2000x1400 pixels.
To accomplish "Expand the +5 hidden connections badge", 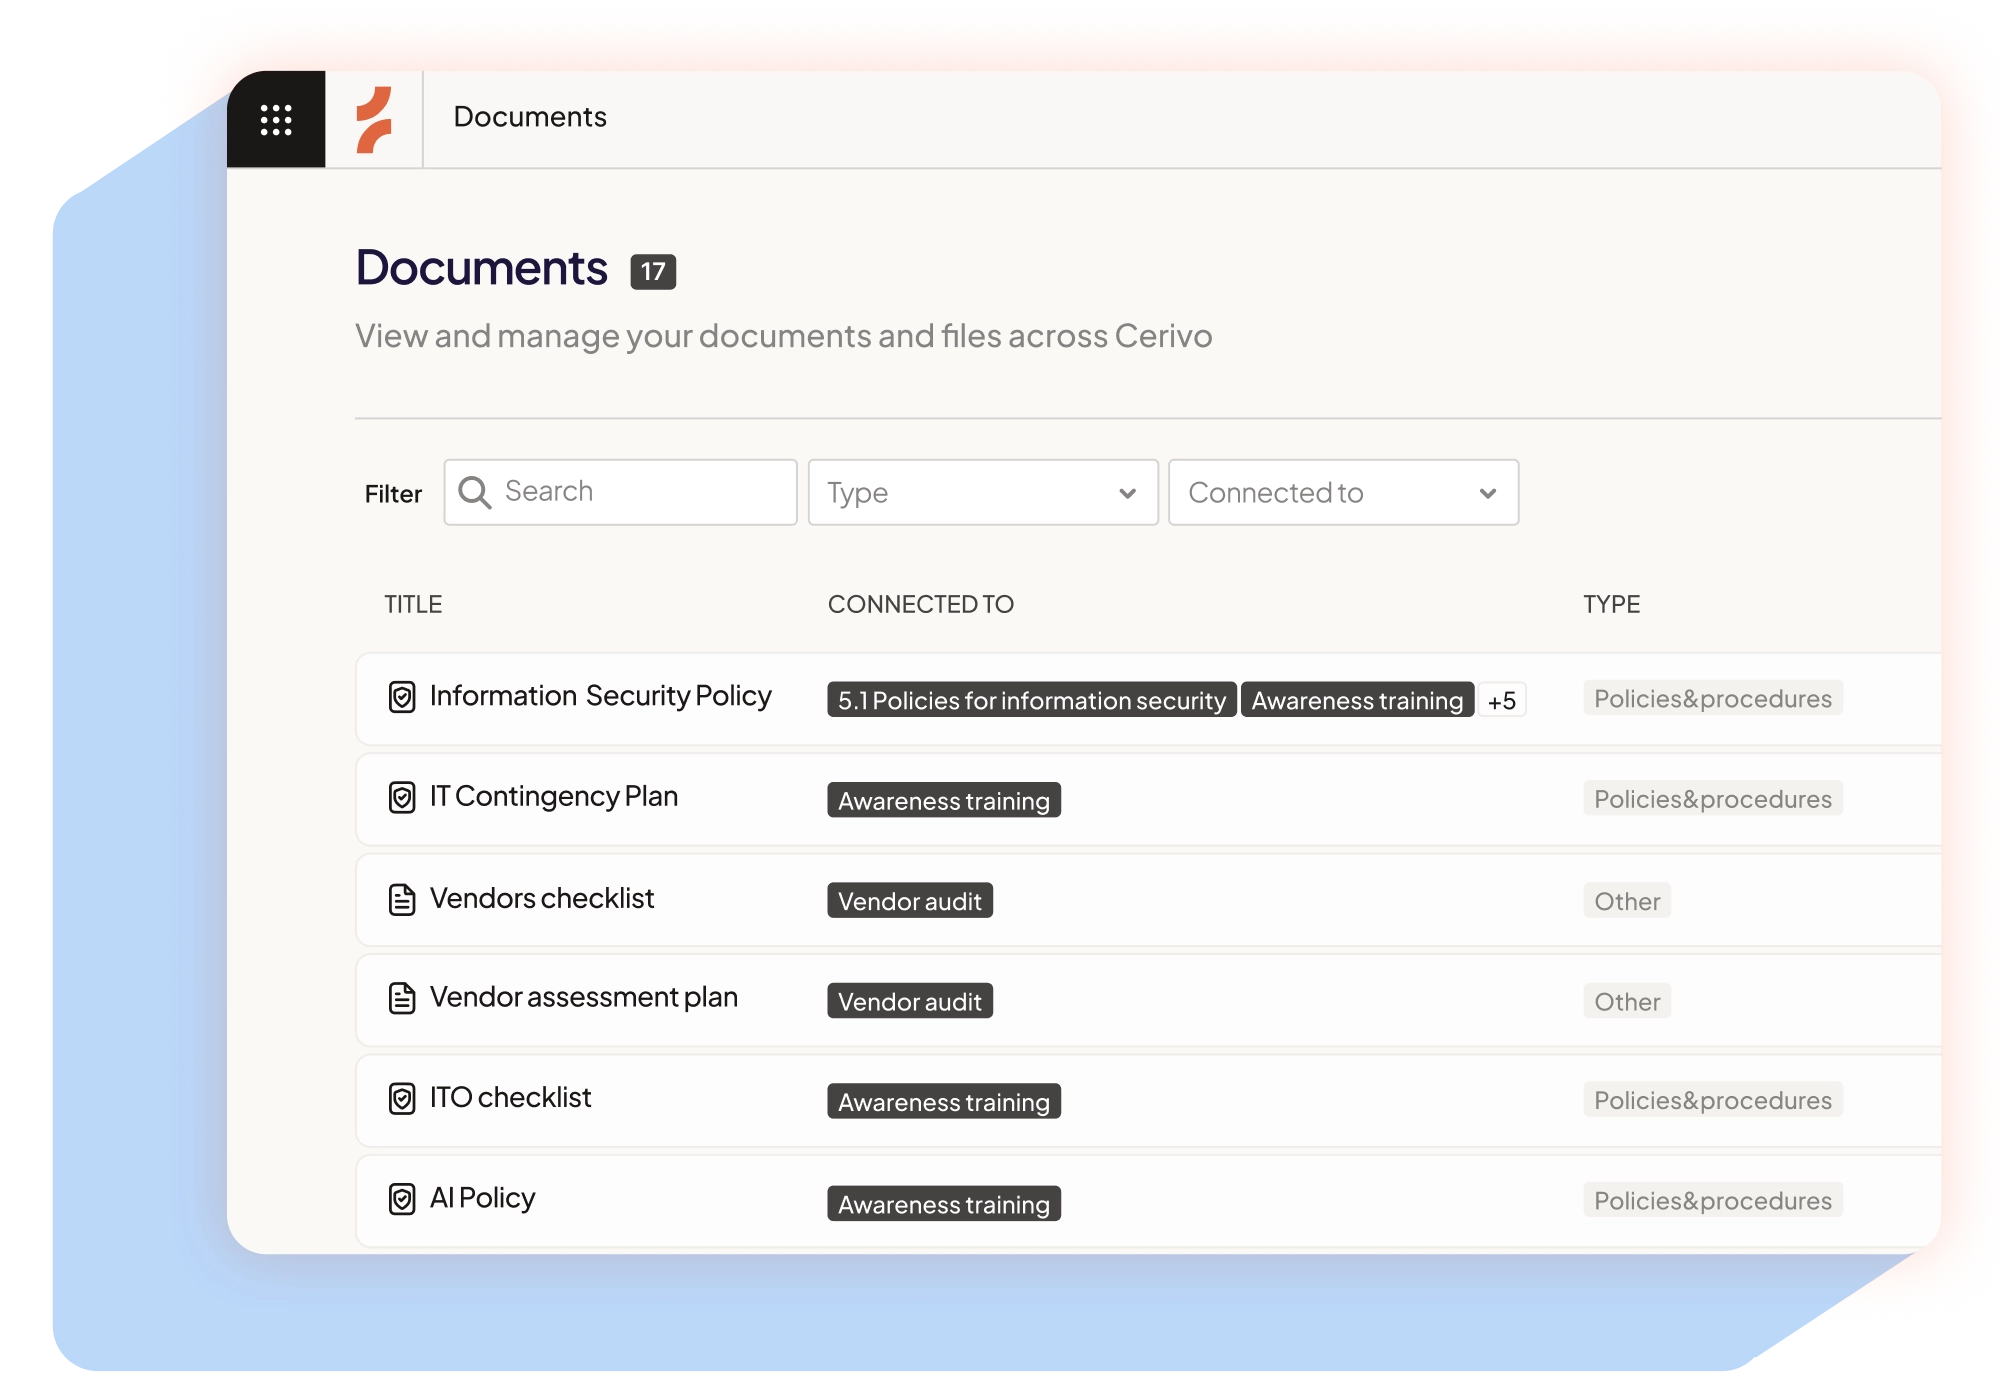I will (x=1501, y=700).
